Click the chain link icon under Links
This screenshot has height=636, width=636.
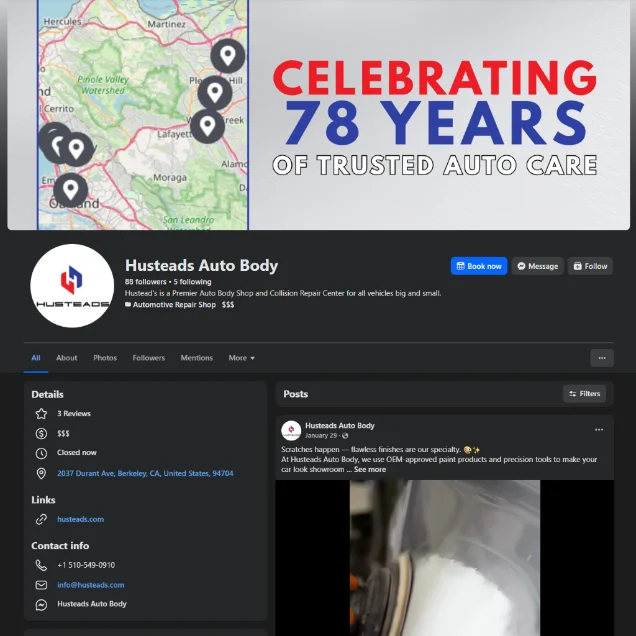pos(41,519)
